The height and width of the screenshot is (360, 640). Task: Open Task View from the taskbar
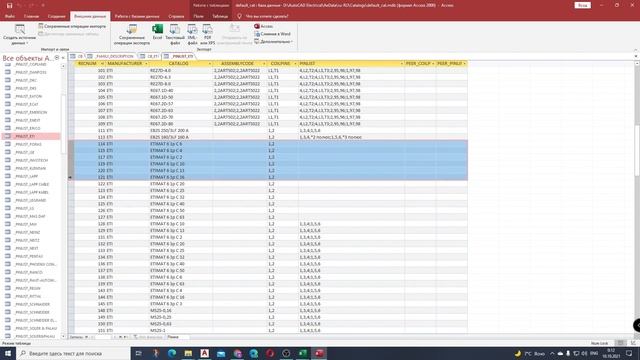pos(139,353)
